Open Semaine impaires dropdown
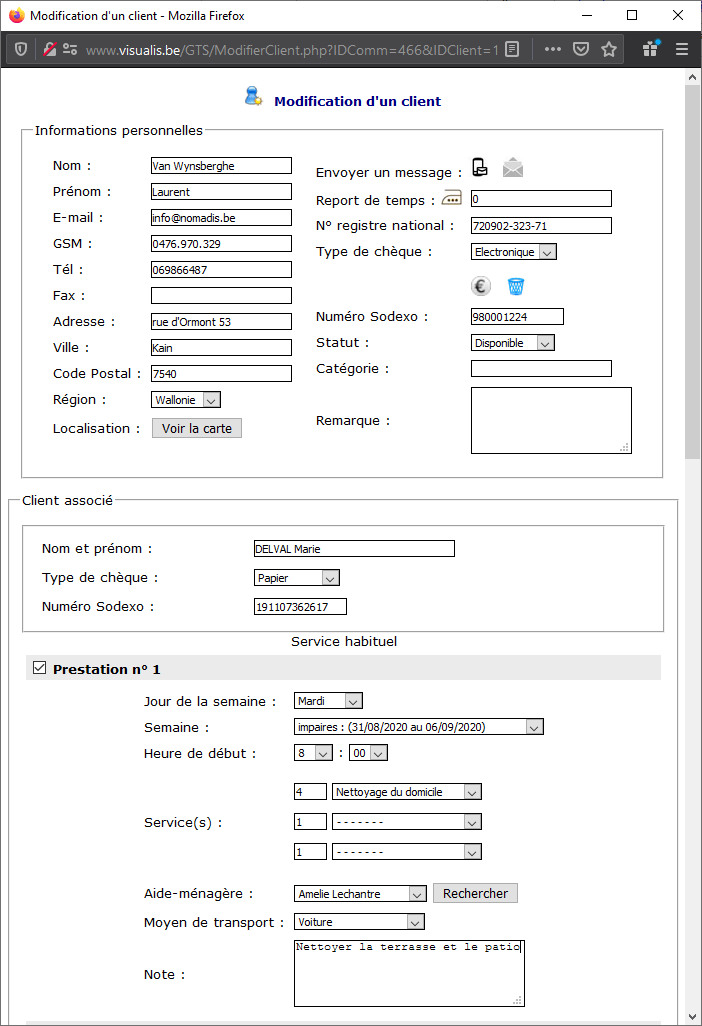Screen dimensions: 702x1026 pyautogui.click(x=419, y=727)
